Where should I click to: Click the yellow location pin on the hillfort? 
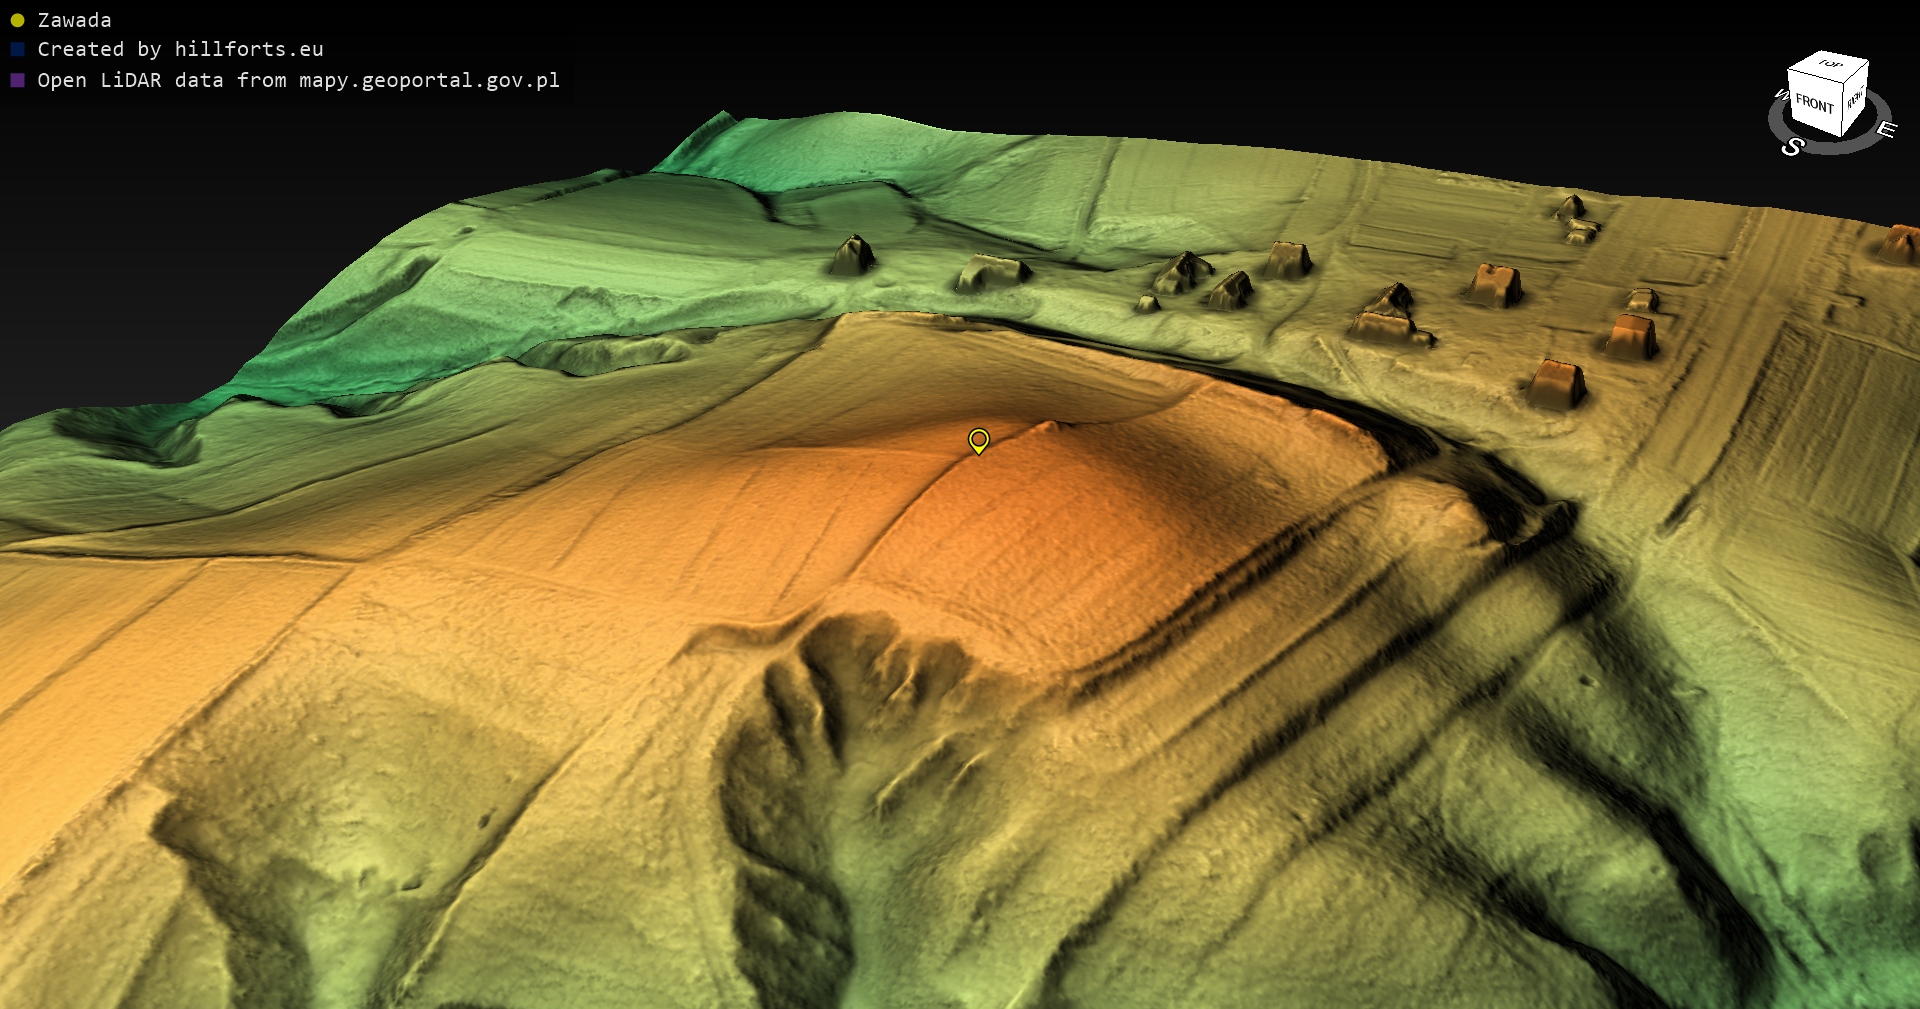(x=979, y=440)
